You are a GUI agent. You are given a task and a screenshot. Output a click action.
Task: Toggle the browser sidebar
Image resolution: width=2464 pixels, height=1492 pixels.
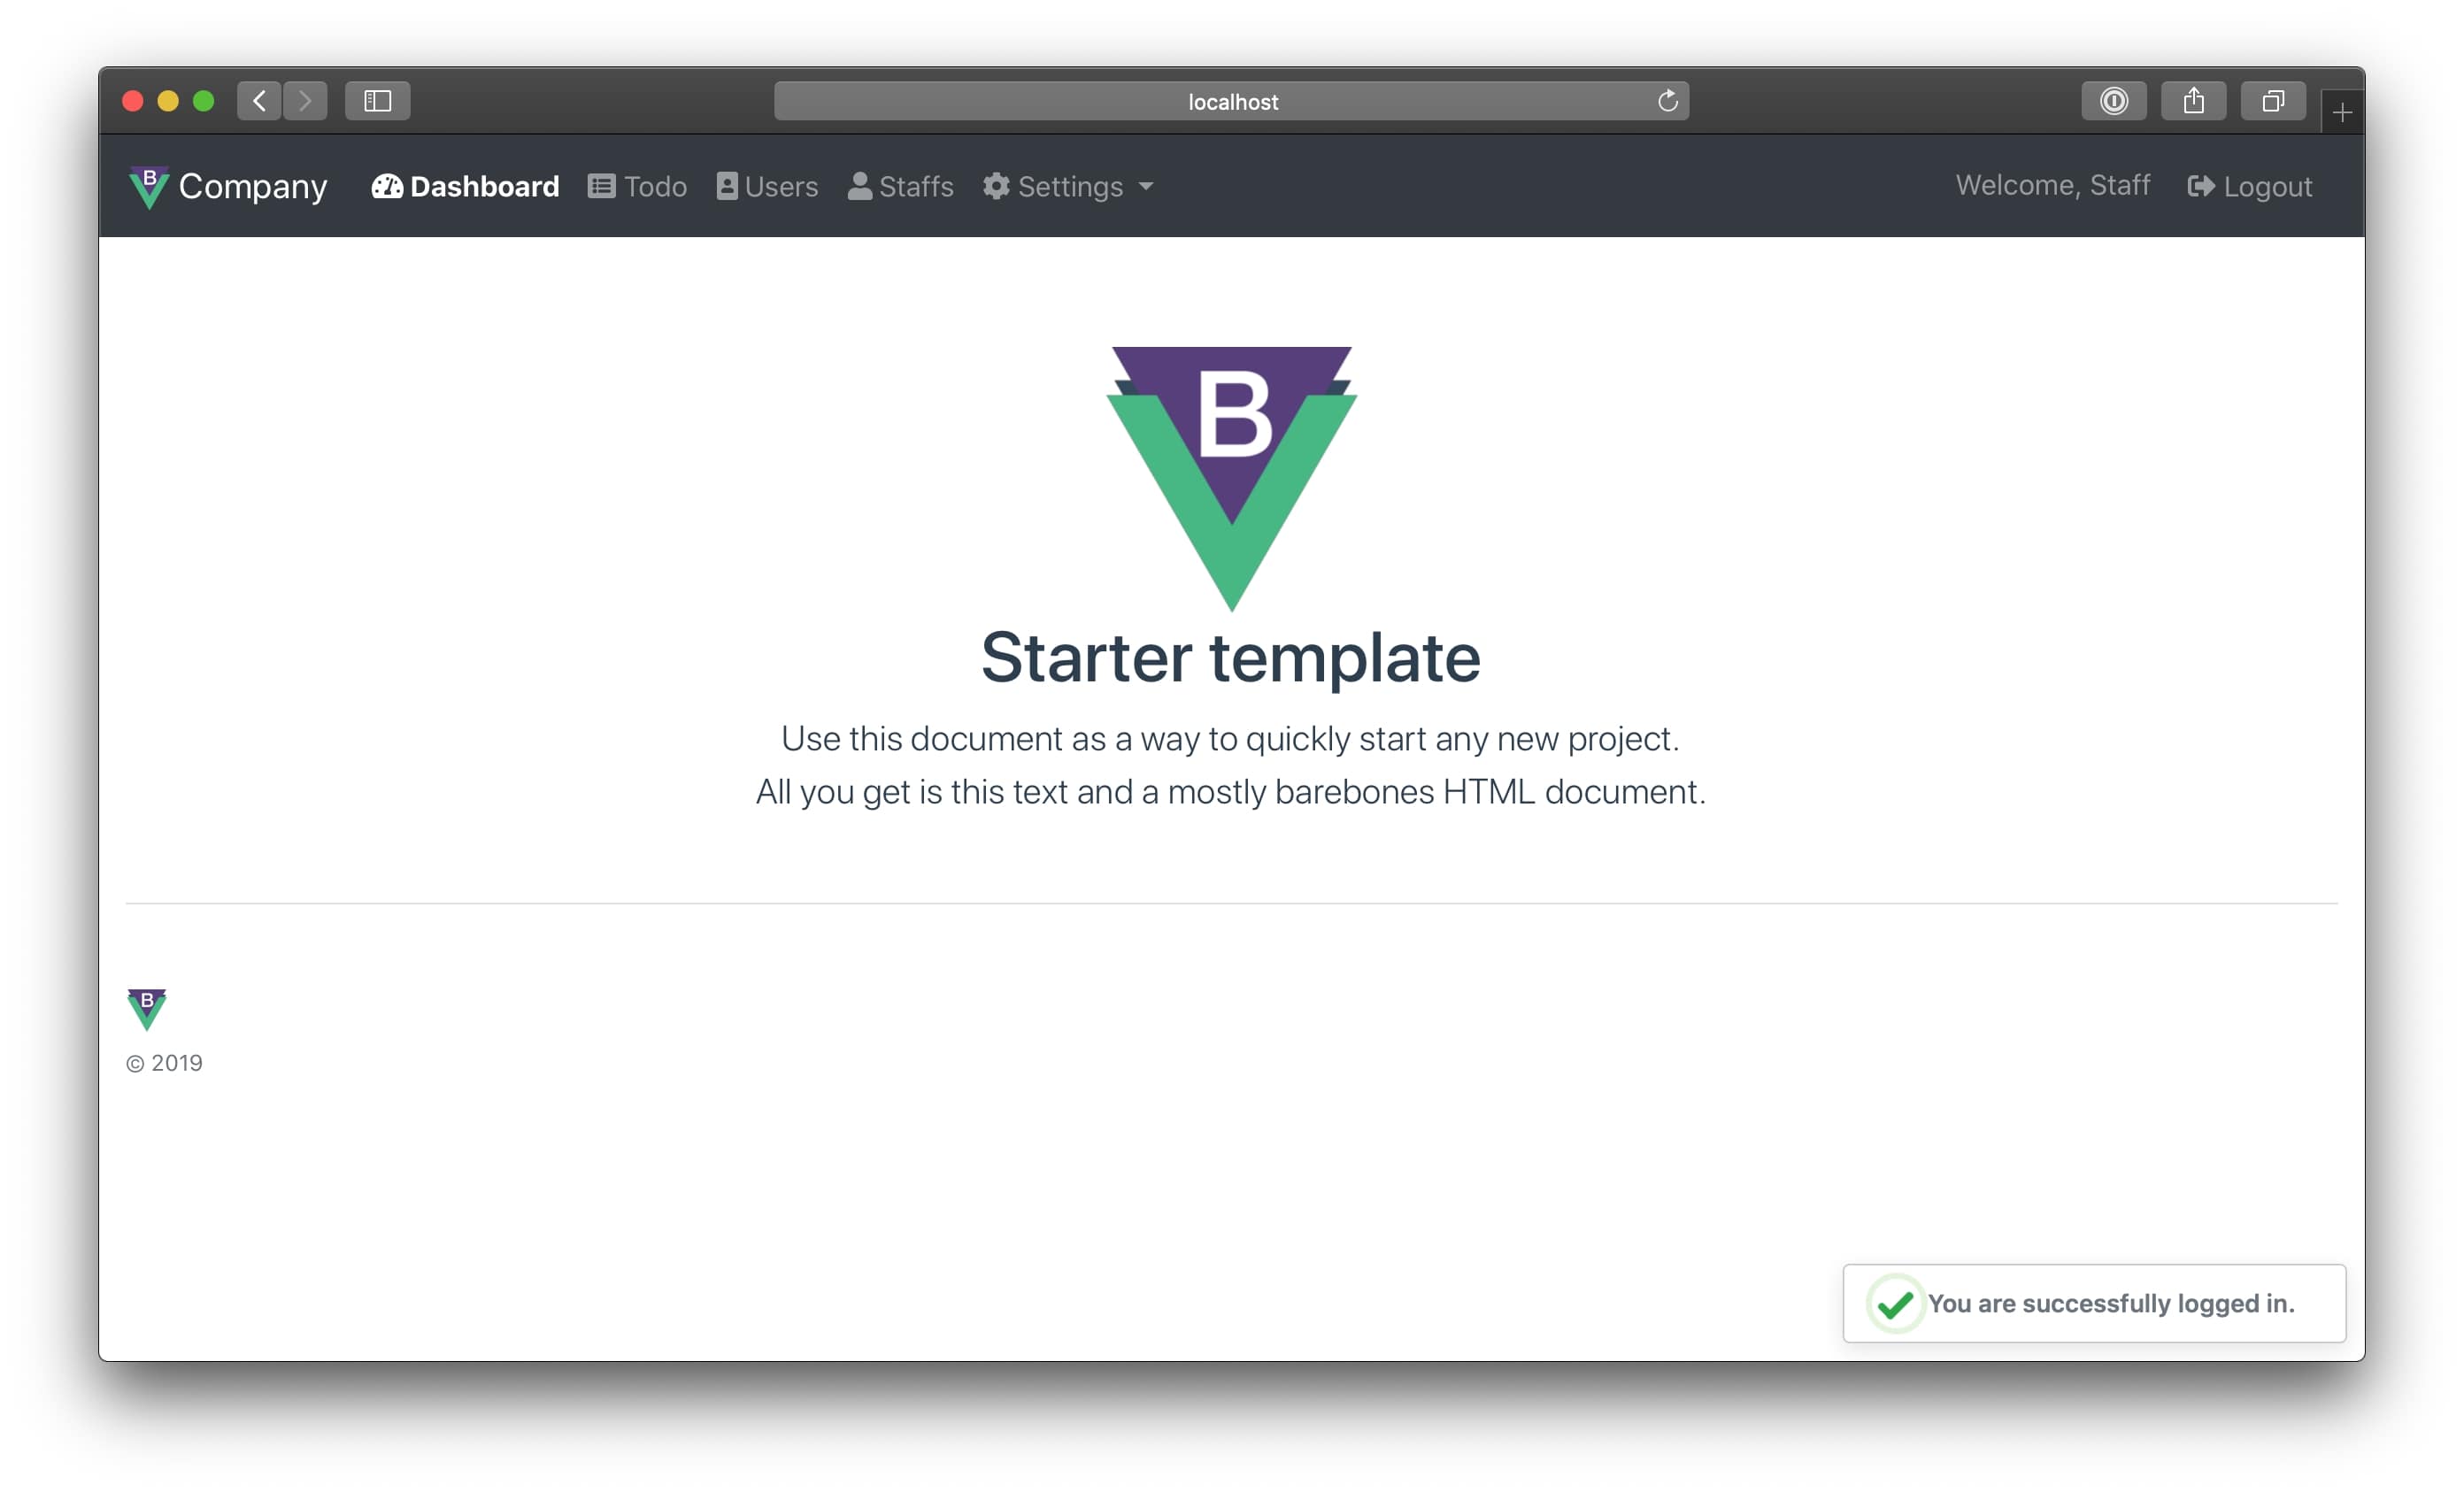377,101
